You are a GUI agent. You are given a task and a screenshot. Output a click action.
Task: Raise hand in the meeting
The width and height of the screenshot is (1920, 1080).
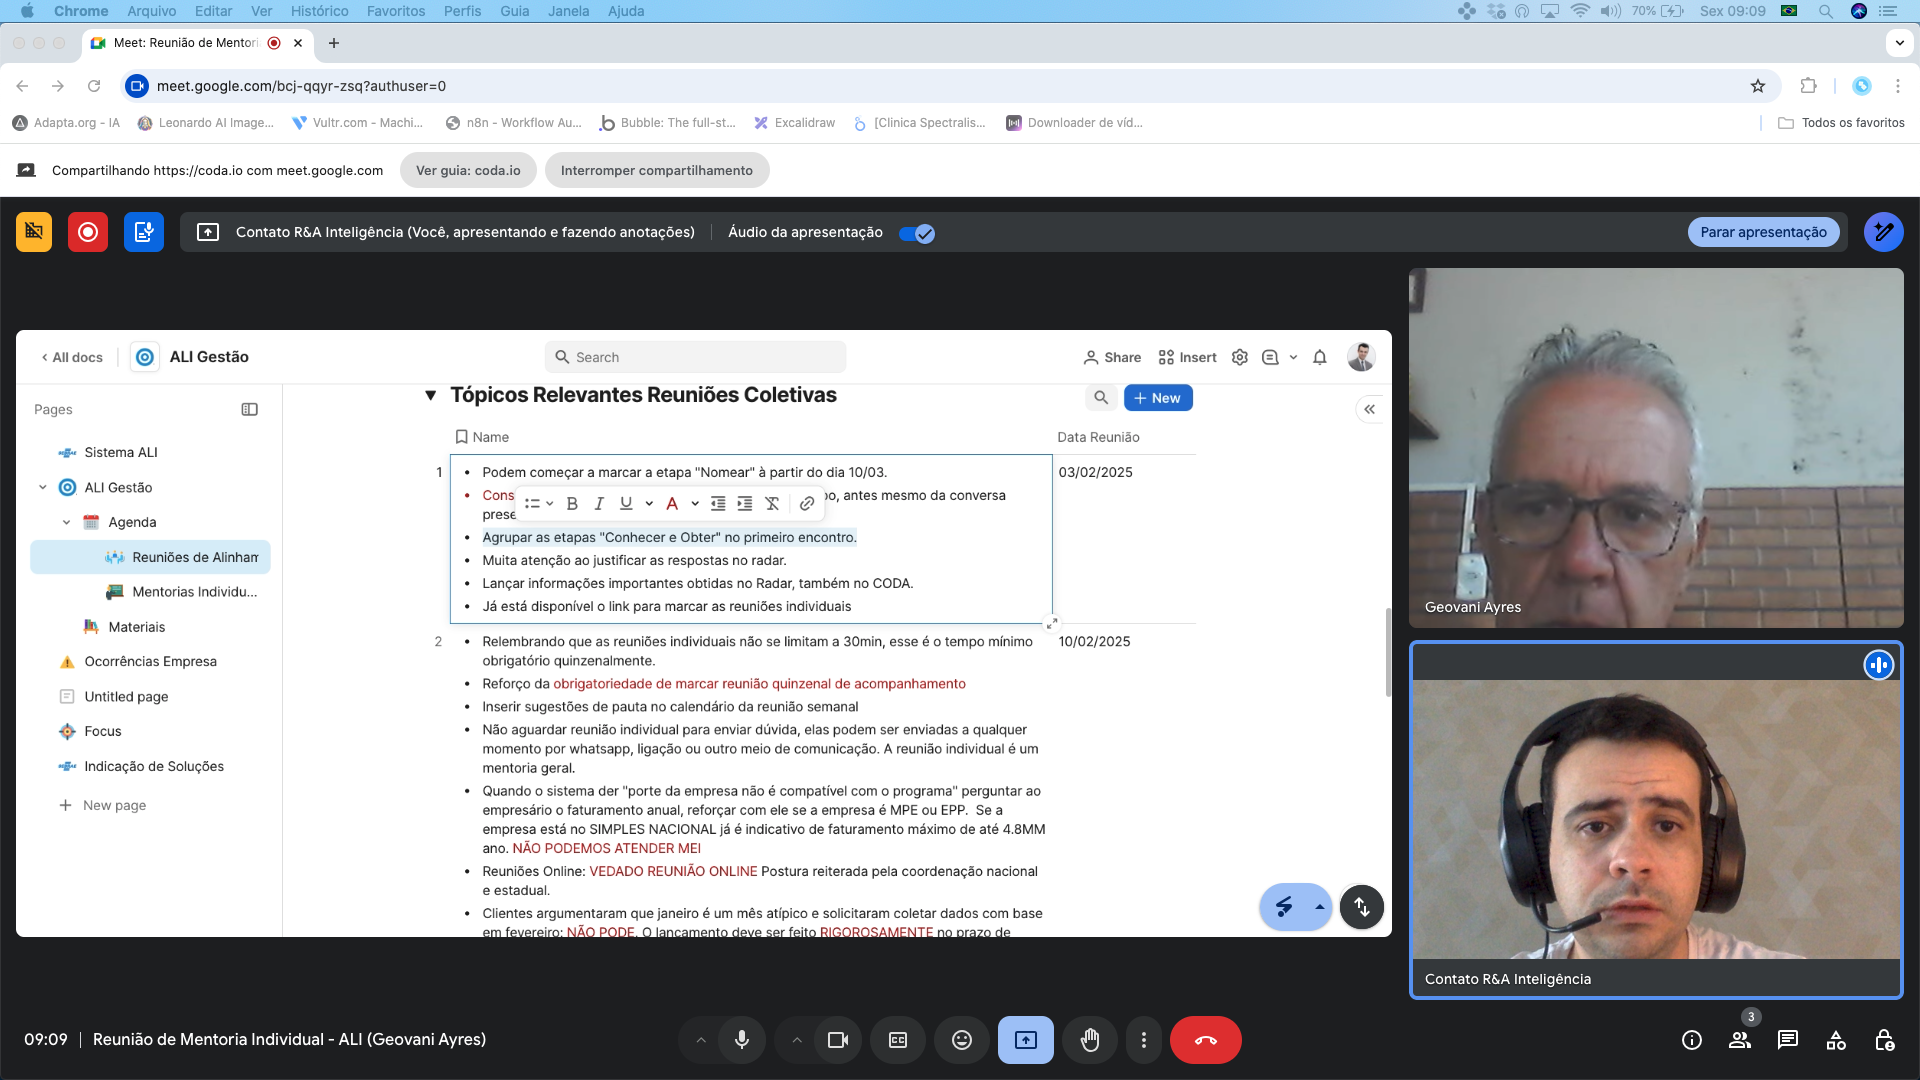coord(1089,1040)
